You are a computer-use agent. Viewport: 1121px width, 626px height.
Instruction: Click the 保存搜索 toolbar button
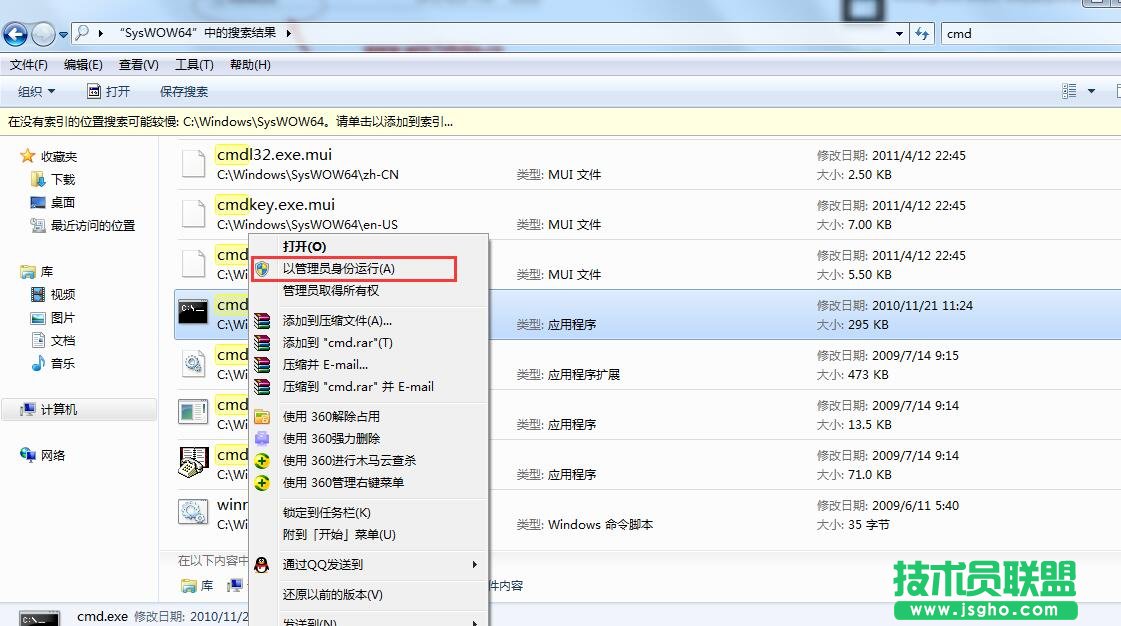[x=182, y=90]
